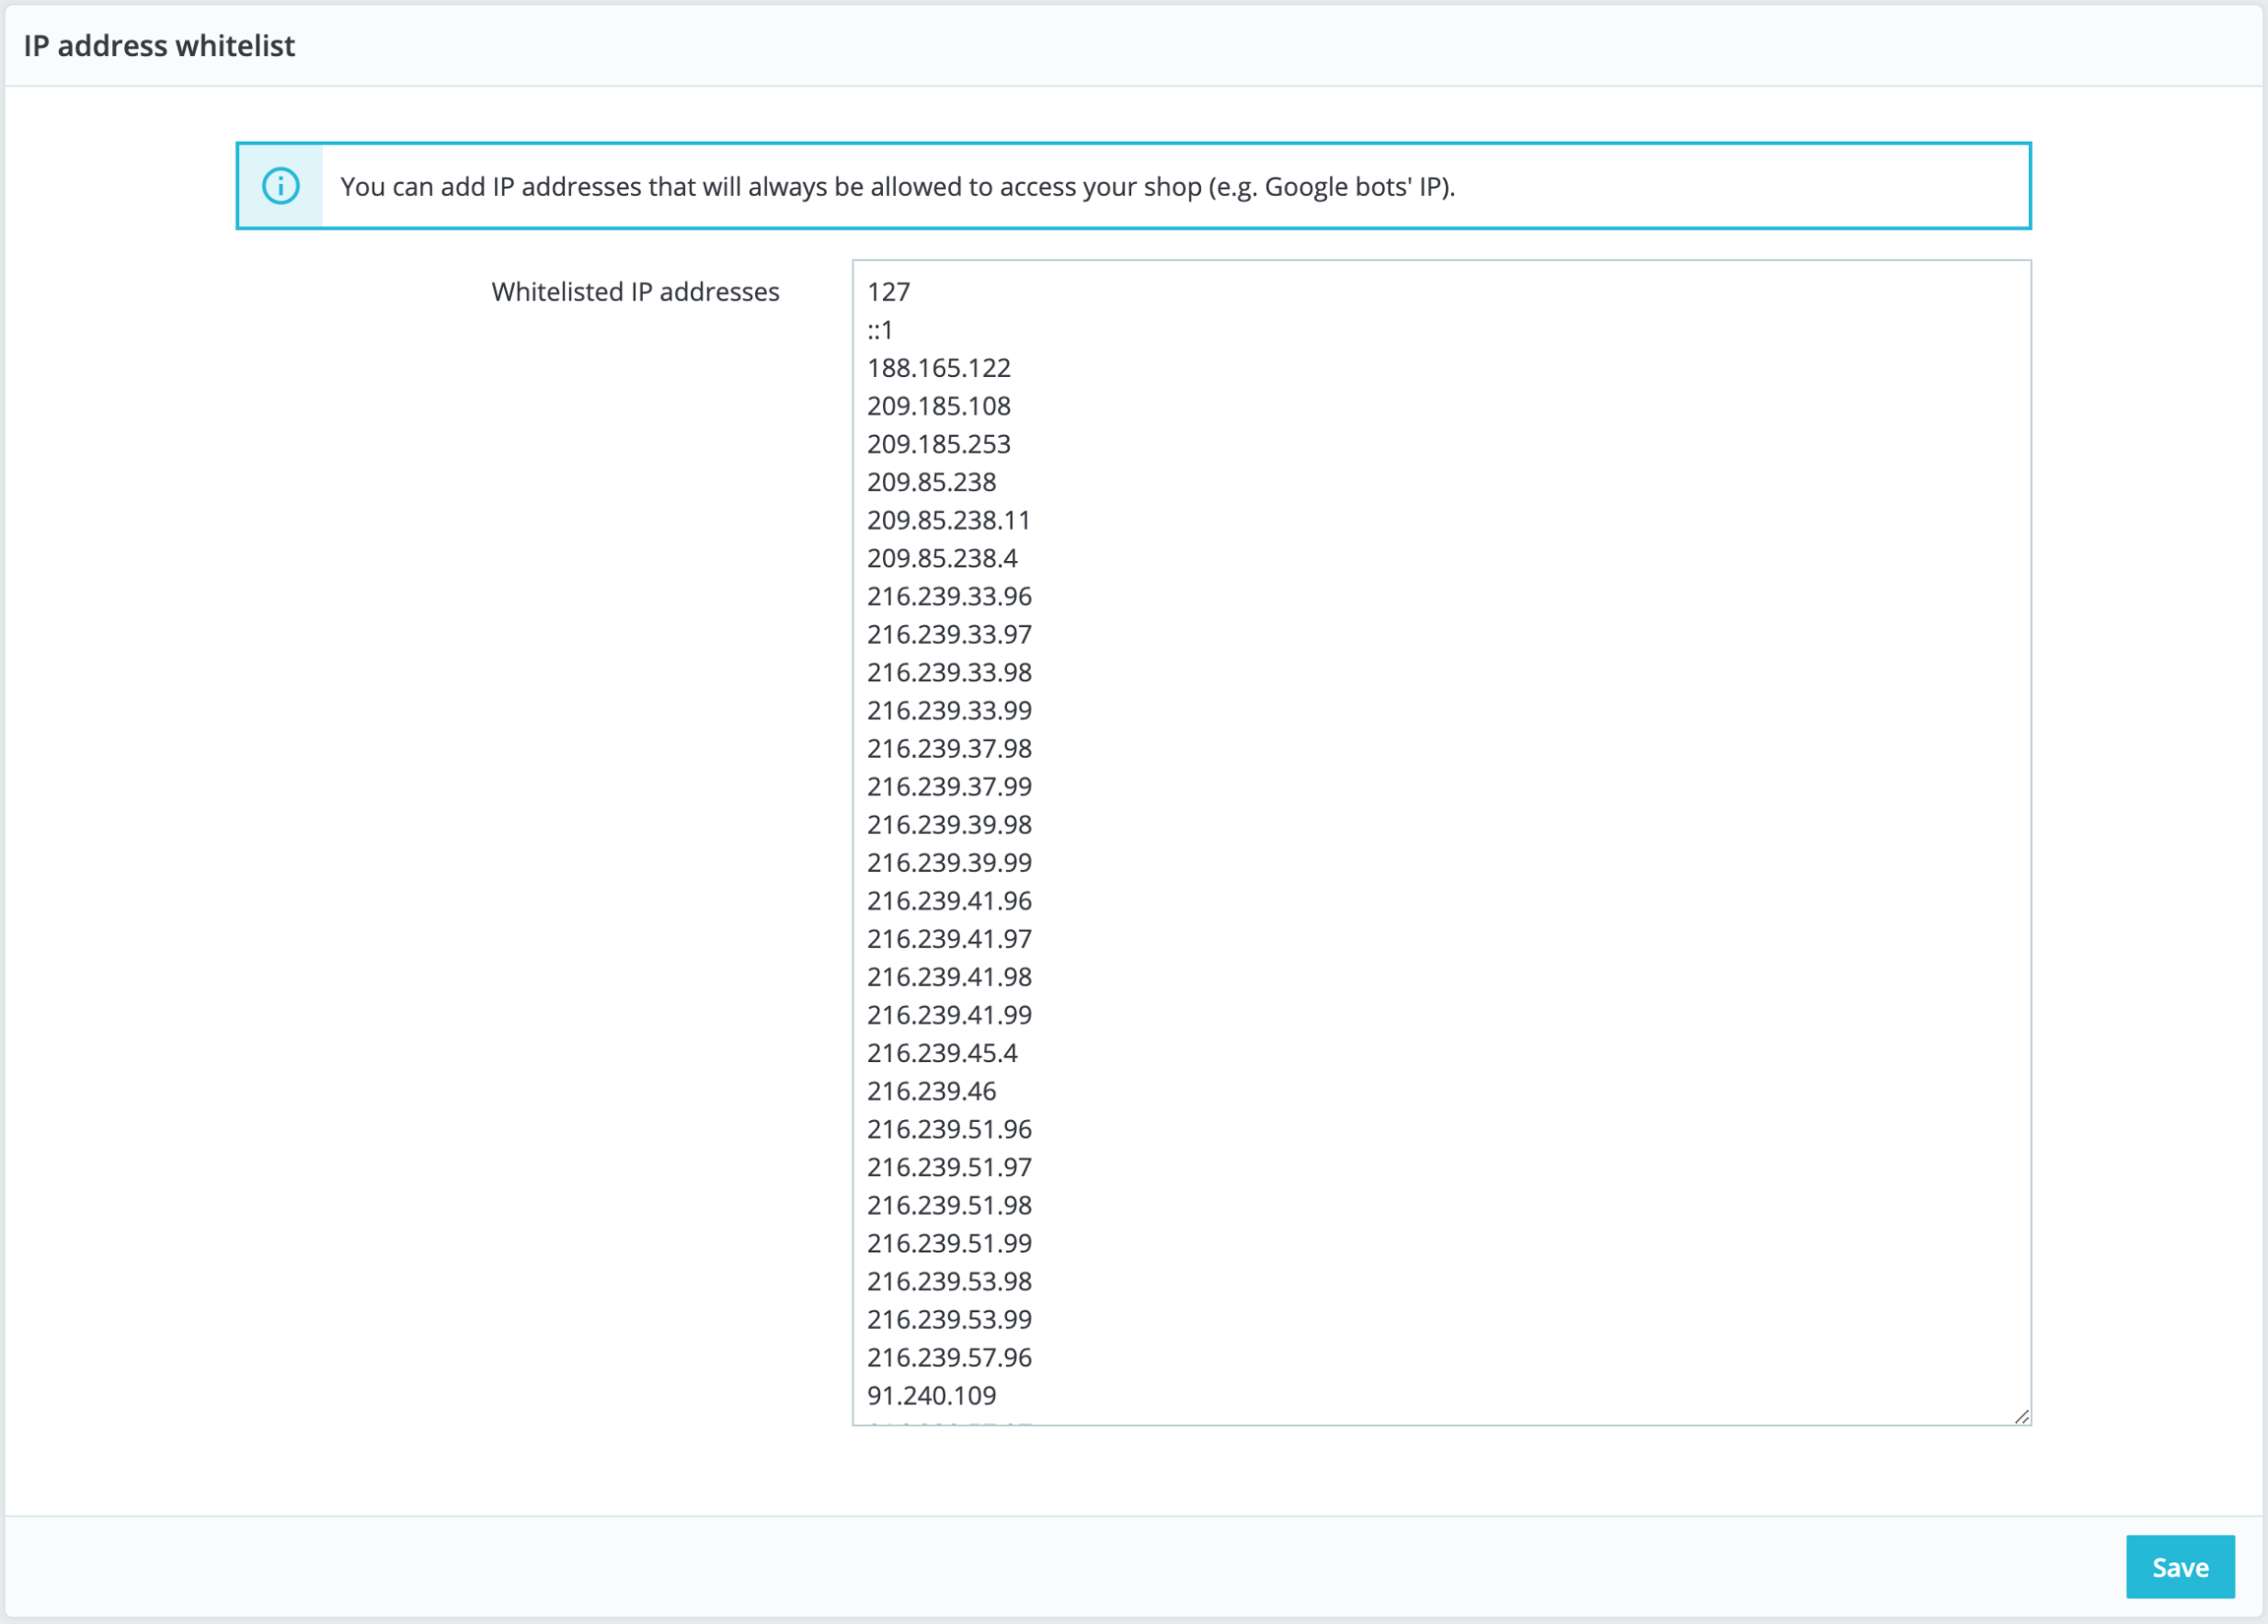Place cursor on 216.239.39.99 line

(x=949, y=862)
